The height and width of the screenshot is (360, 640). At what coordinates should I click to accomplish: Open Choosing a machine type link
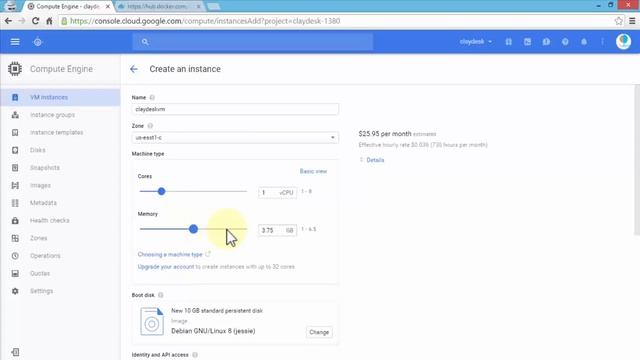(170, 254)
